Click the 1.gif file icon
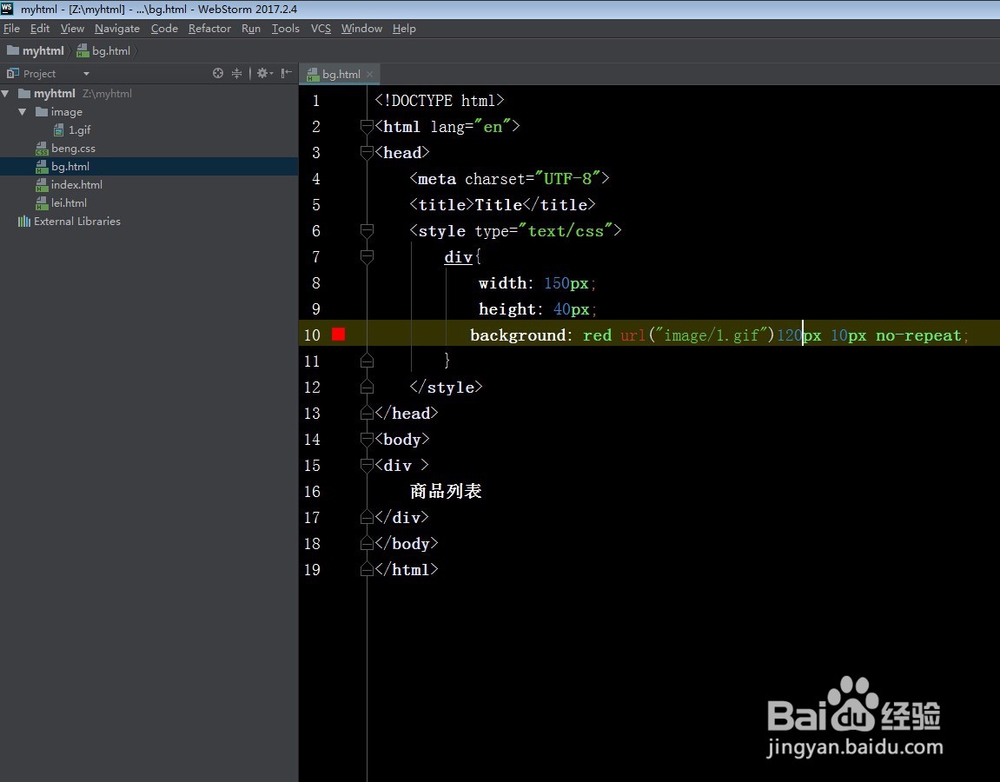Viewport: 1000px width, 782px height. coord(59,130)
